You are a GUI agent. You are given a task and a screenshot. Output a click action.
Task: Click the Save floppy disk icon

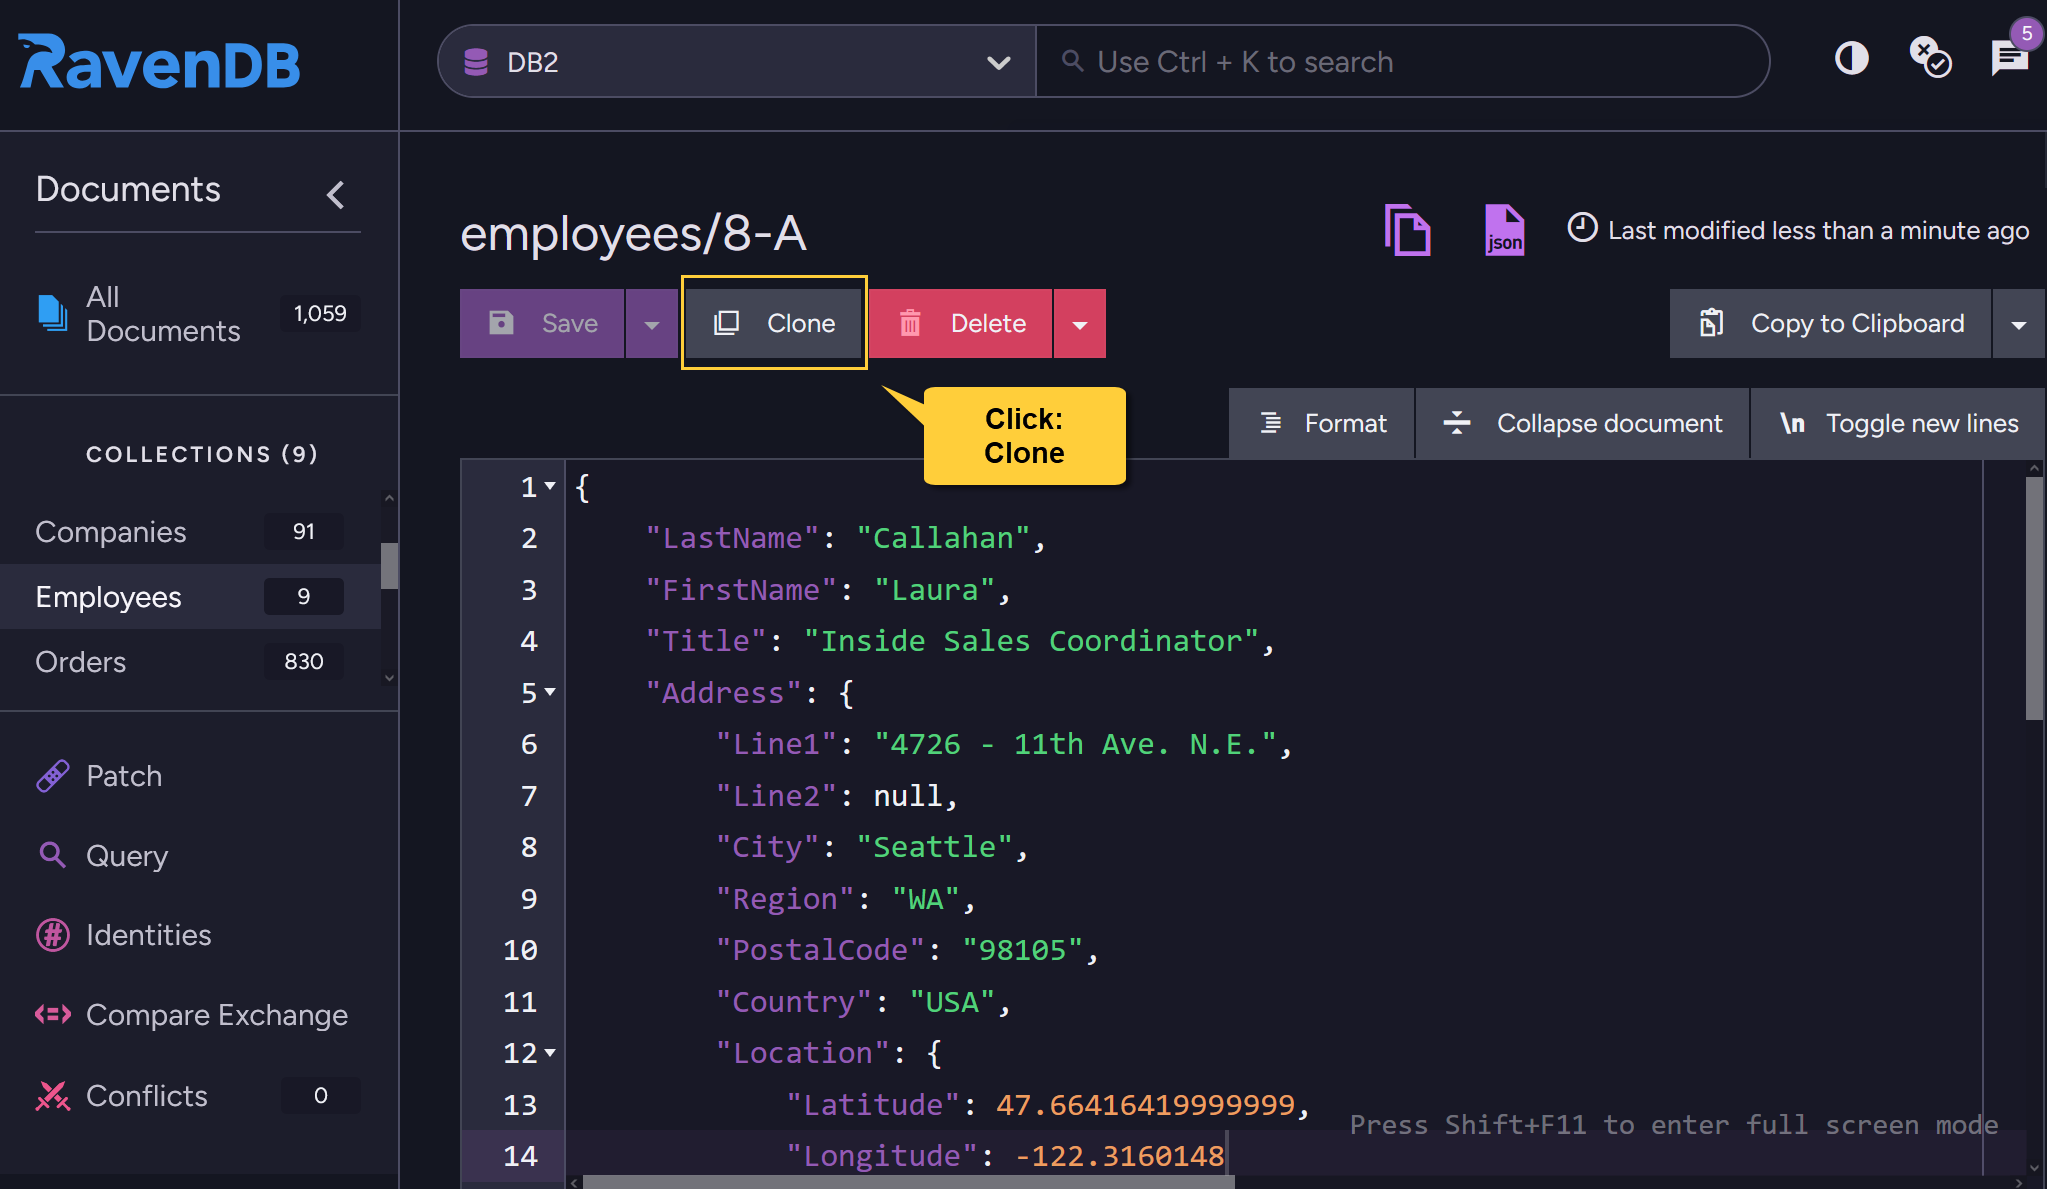(x=501, y=322)
